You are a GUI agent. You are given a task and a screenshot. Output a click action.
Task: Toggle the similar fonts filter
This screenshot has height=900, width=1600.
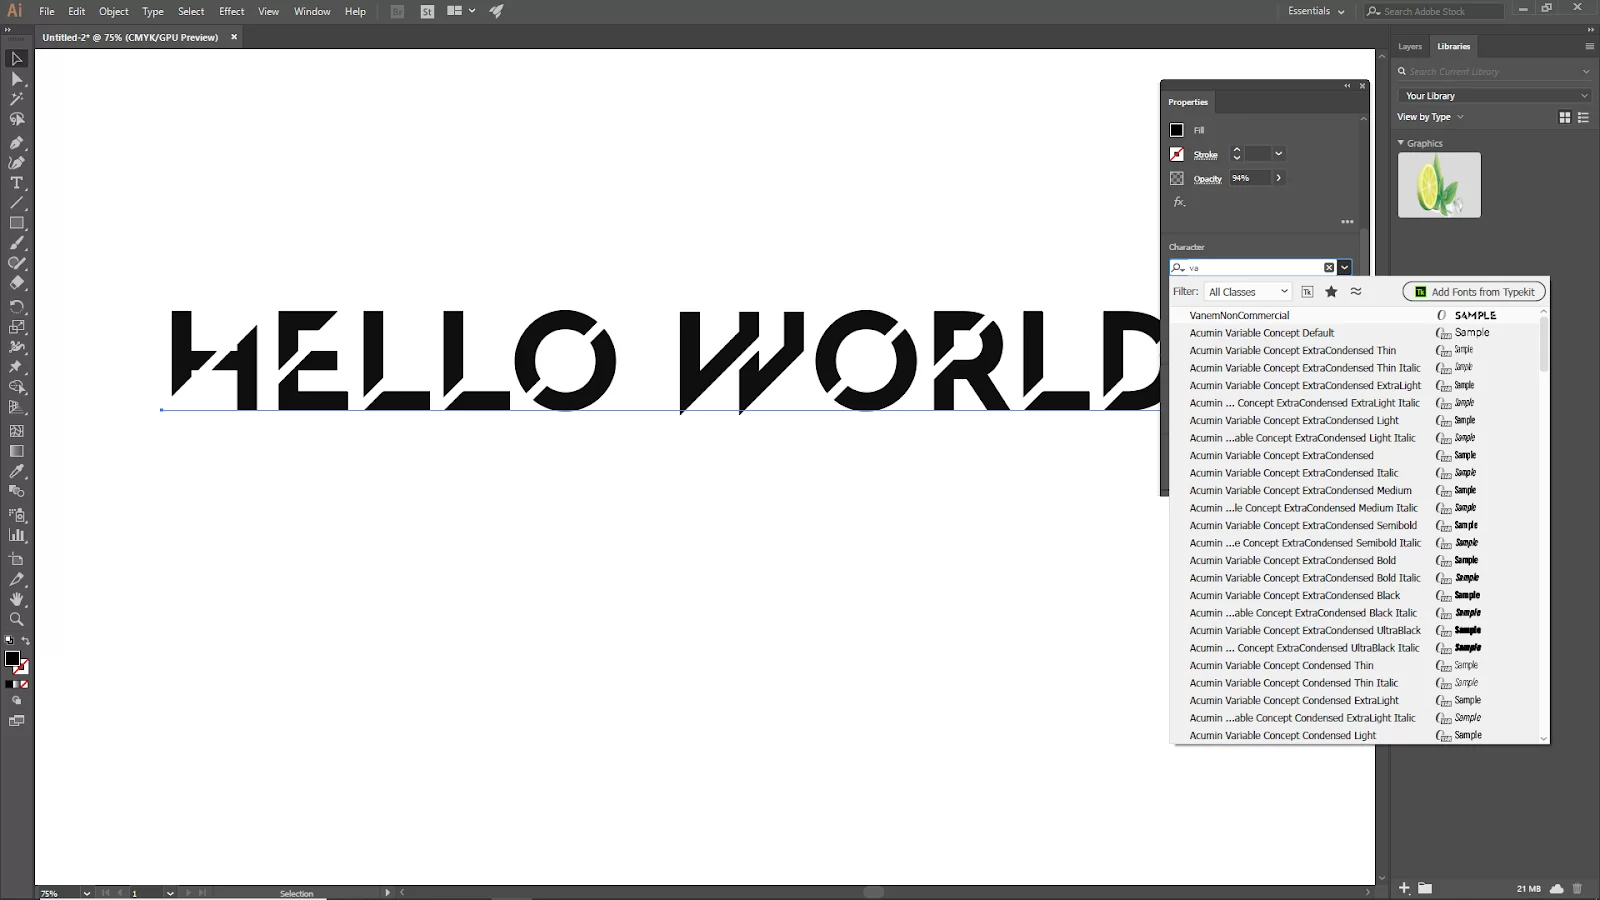click(x=1356, y=292)
